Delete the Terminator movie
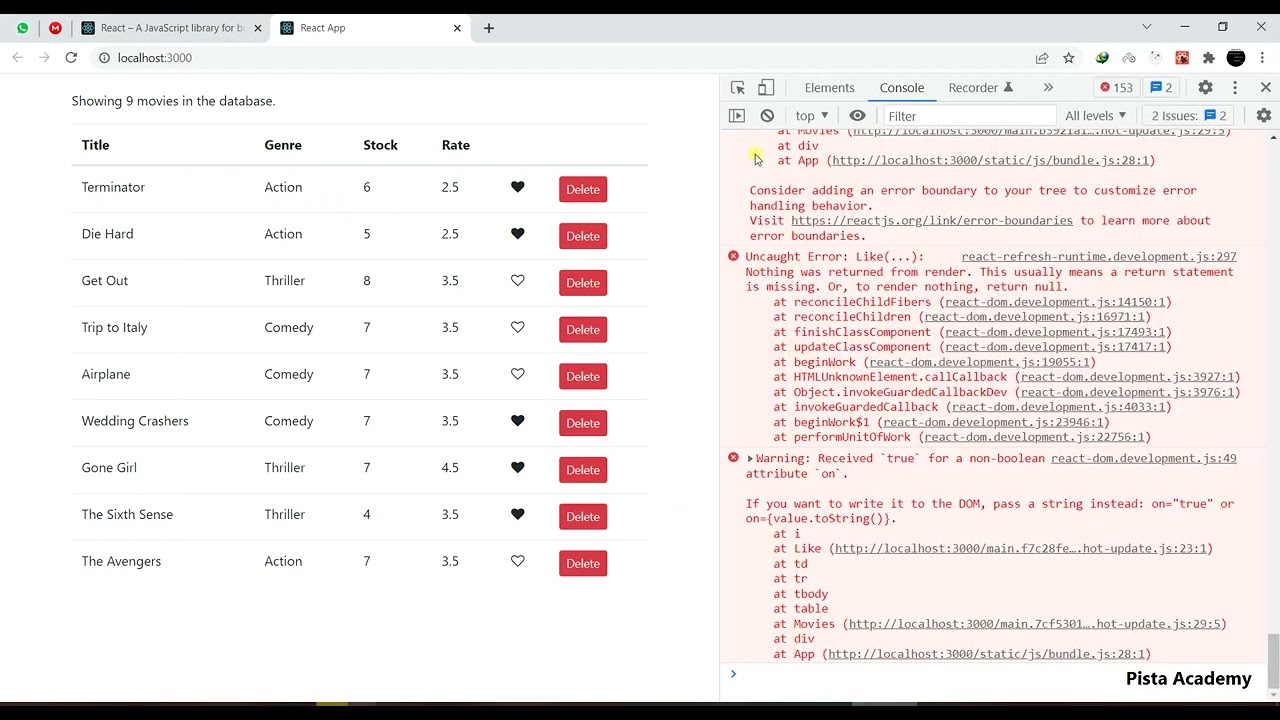Image resolution: width=1280 pixels, height=720 pixels. click(583, 189)
